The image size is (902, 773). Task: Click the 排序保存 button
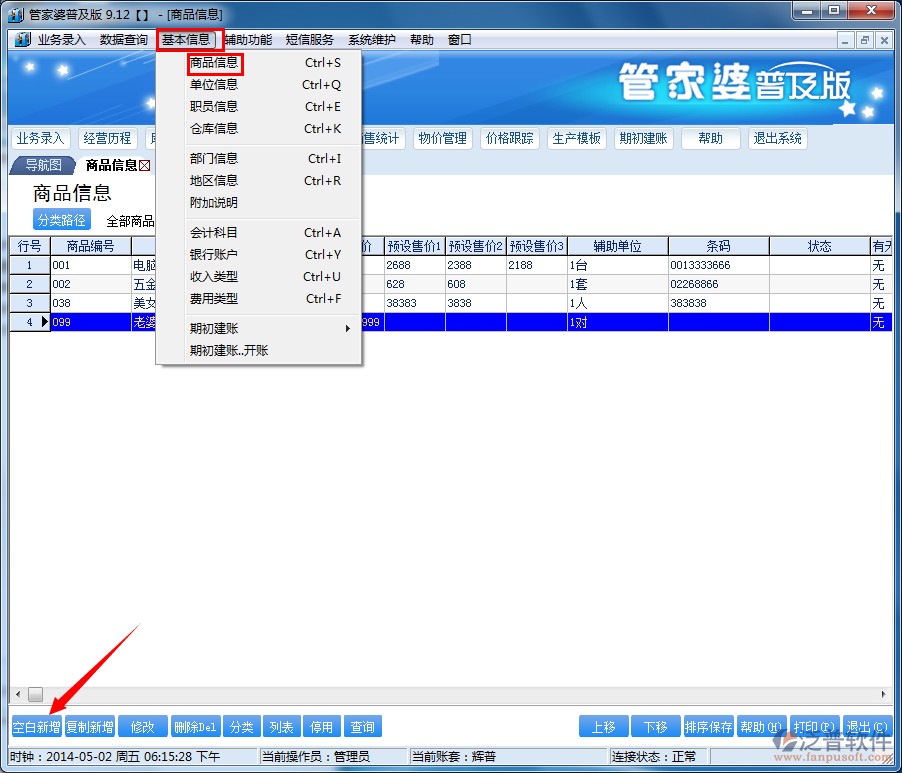click(709, 727)
